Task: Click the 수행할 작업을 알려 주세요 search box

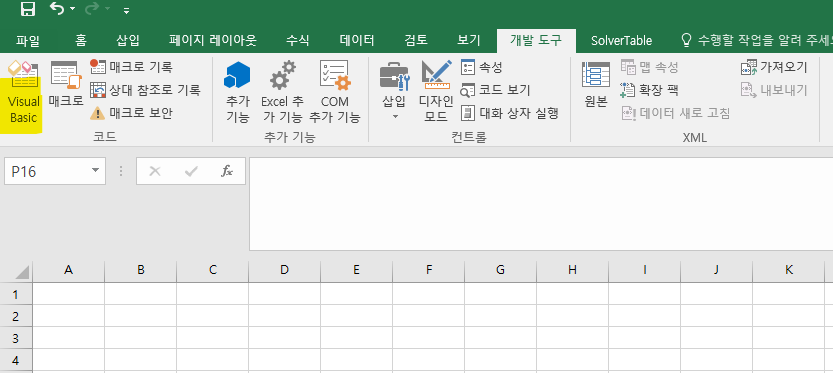Action: pos(756,40)
